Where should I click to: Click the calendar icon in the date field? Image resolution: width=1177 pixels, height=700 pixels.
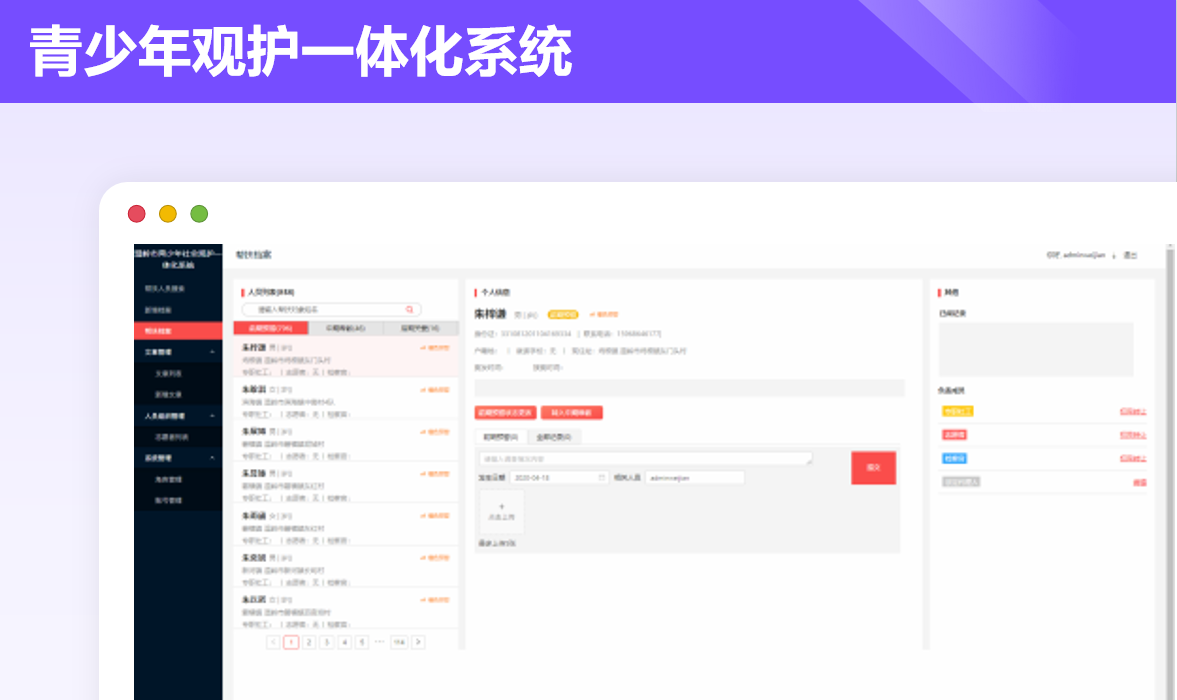point(601,477)
